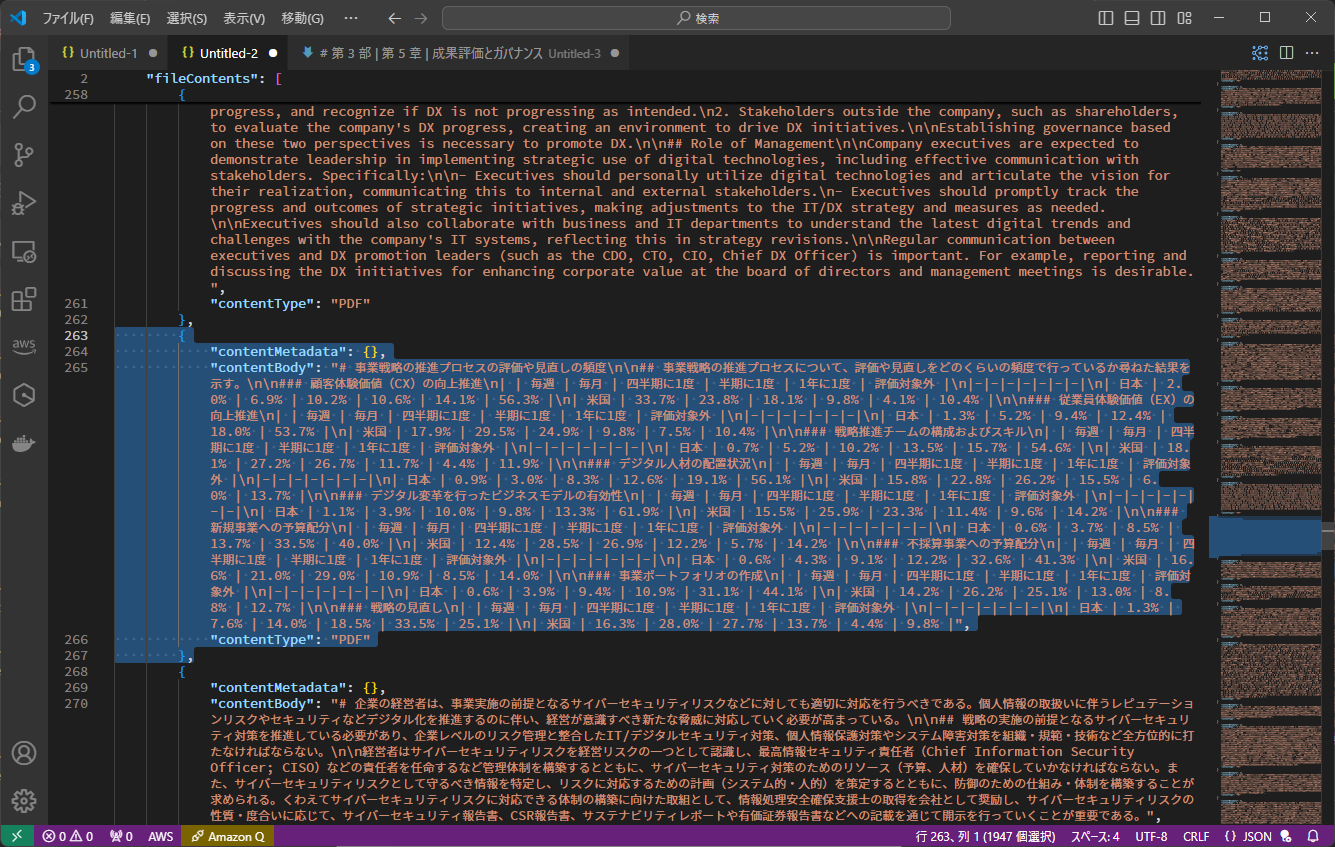Viewport: 1335px width, 847px height.
Task: Open the remote window indicator in status bar
Action: click(17, 836)
